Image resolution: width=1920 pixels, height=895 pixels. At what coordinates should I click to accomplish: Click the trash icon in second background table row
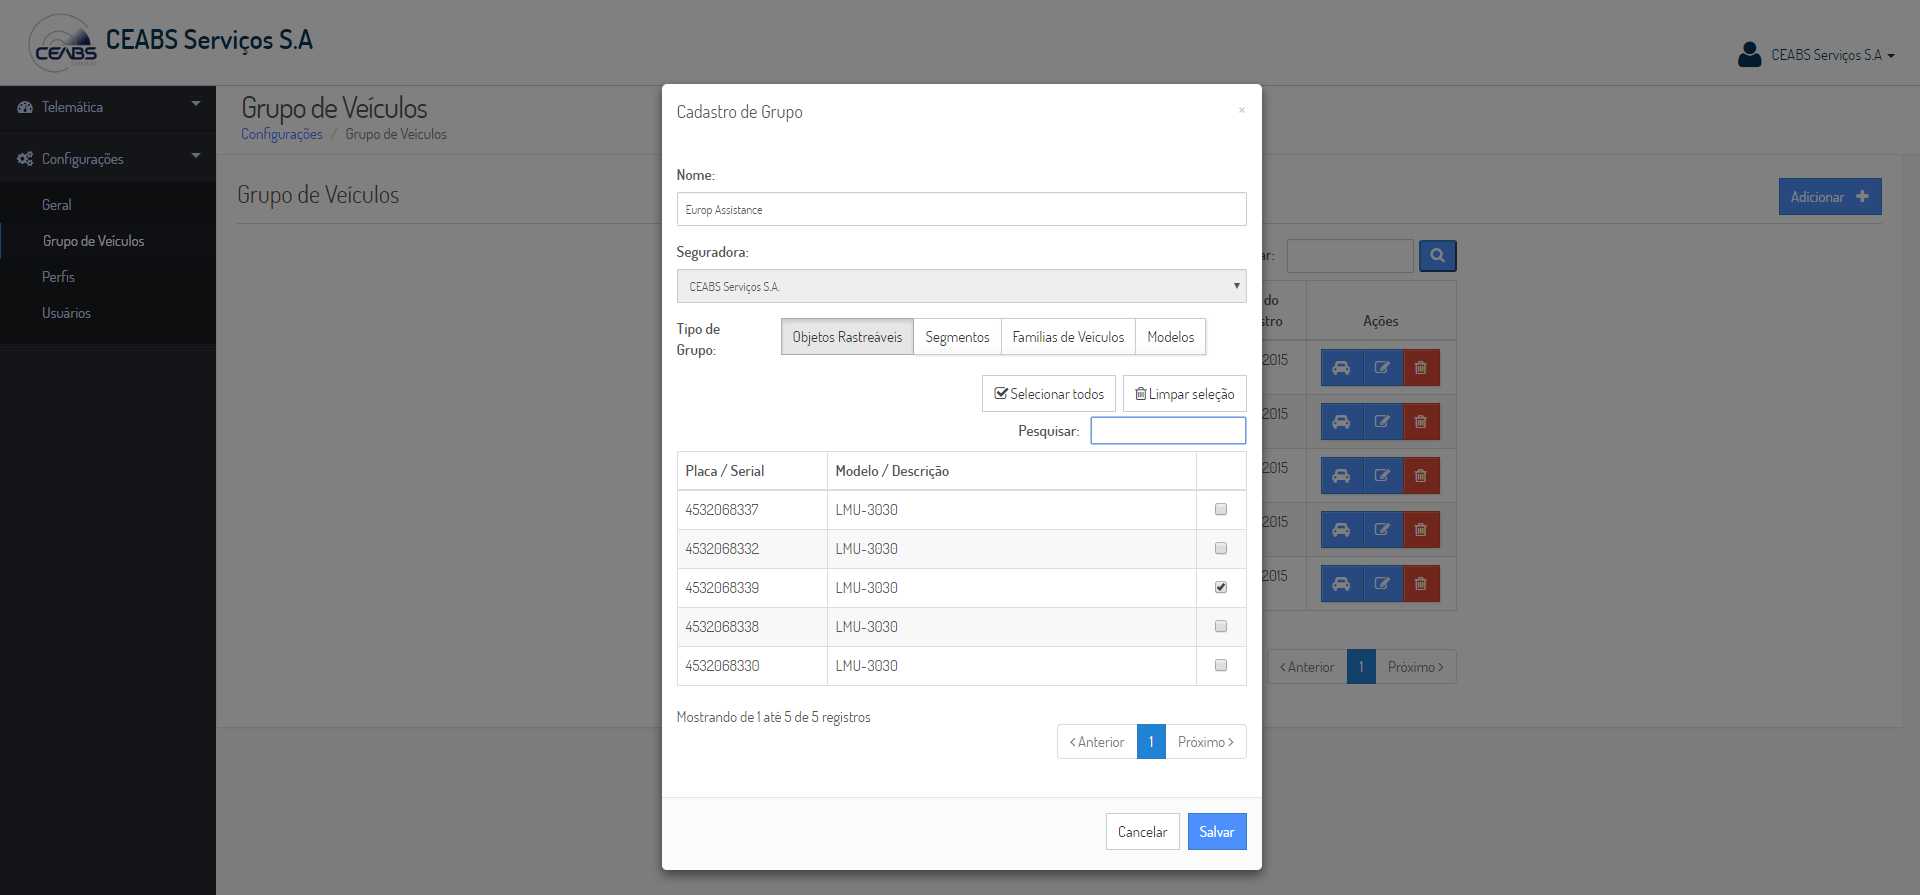click(x=1421, y=422)
